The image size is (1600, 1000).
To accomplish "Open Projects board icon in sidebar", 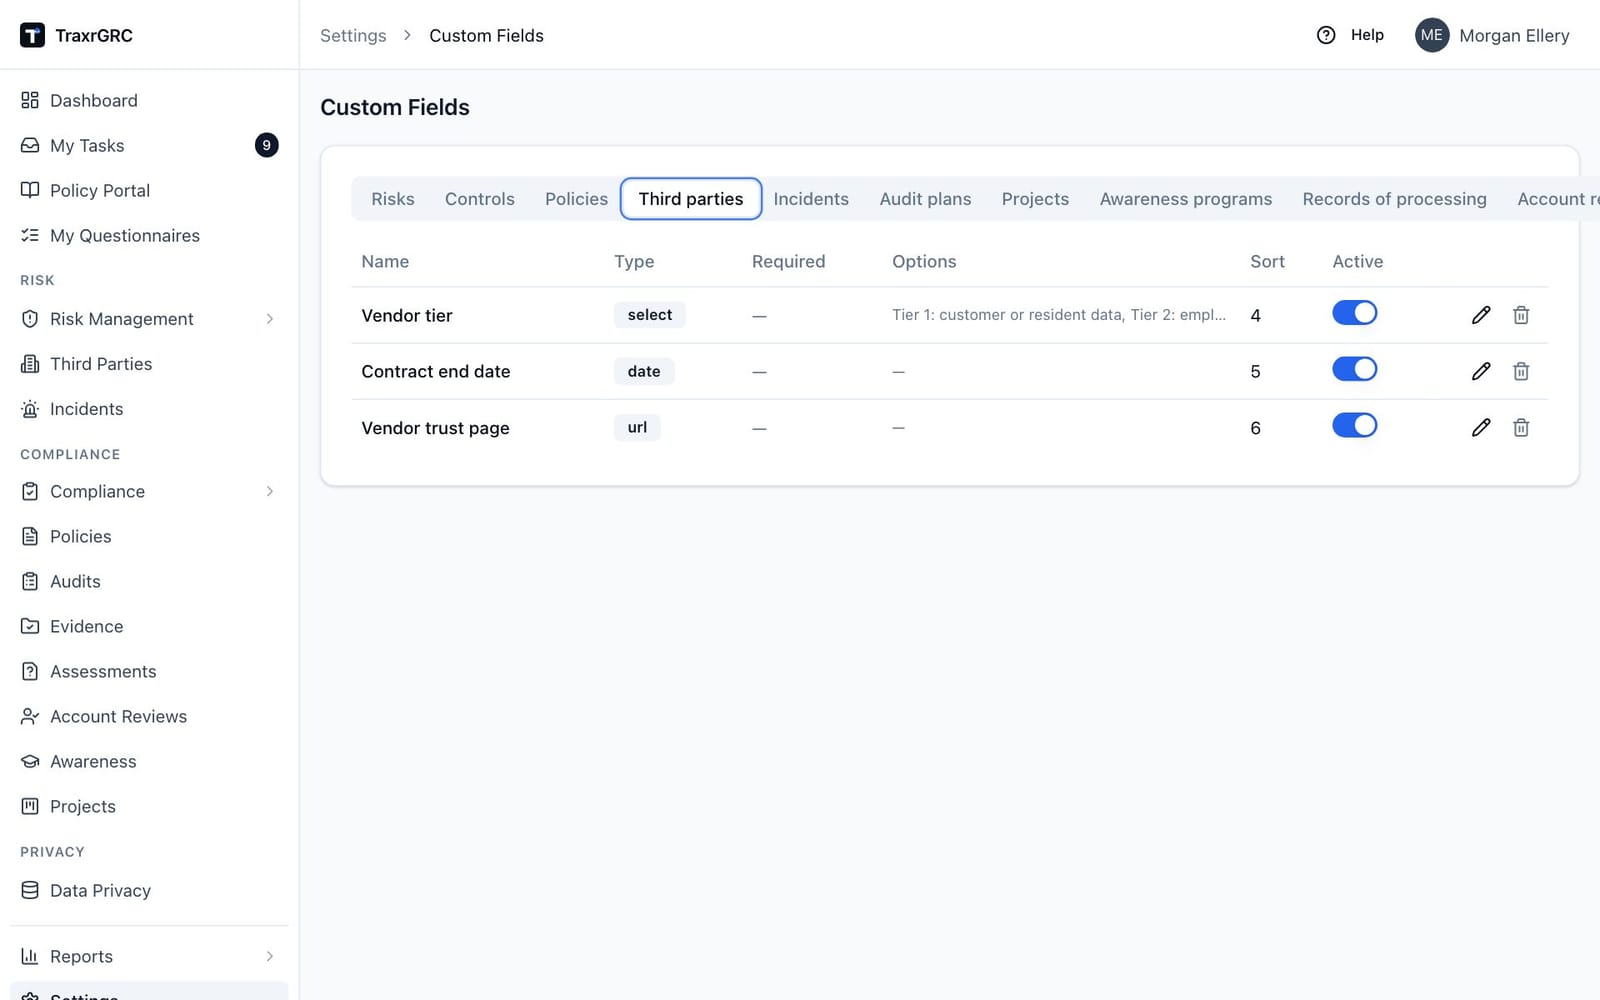I will (30, 806).
